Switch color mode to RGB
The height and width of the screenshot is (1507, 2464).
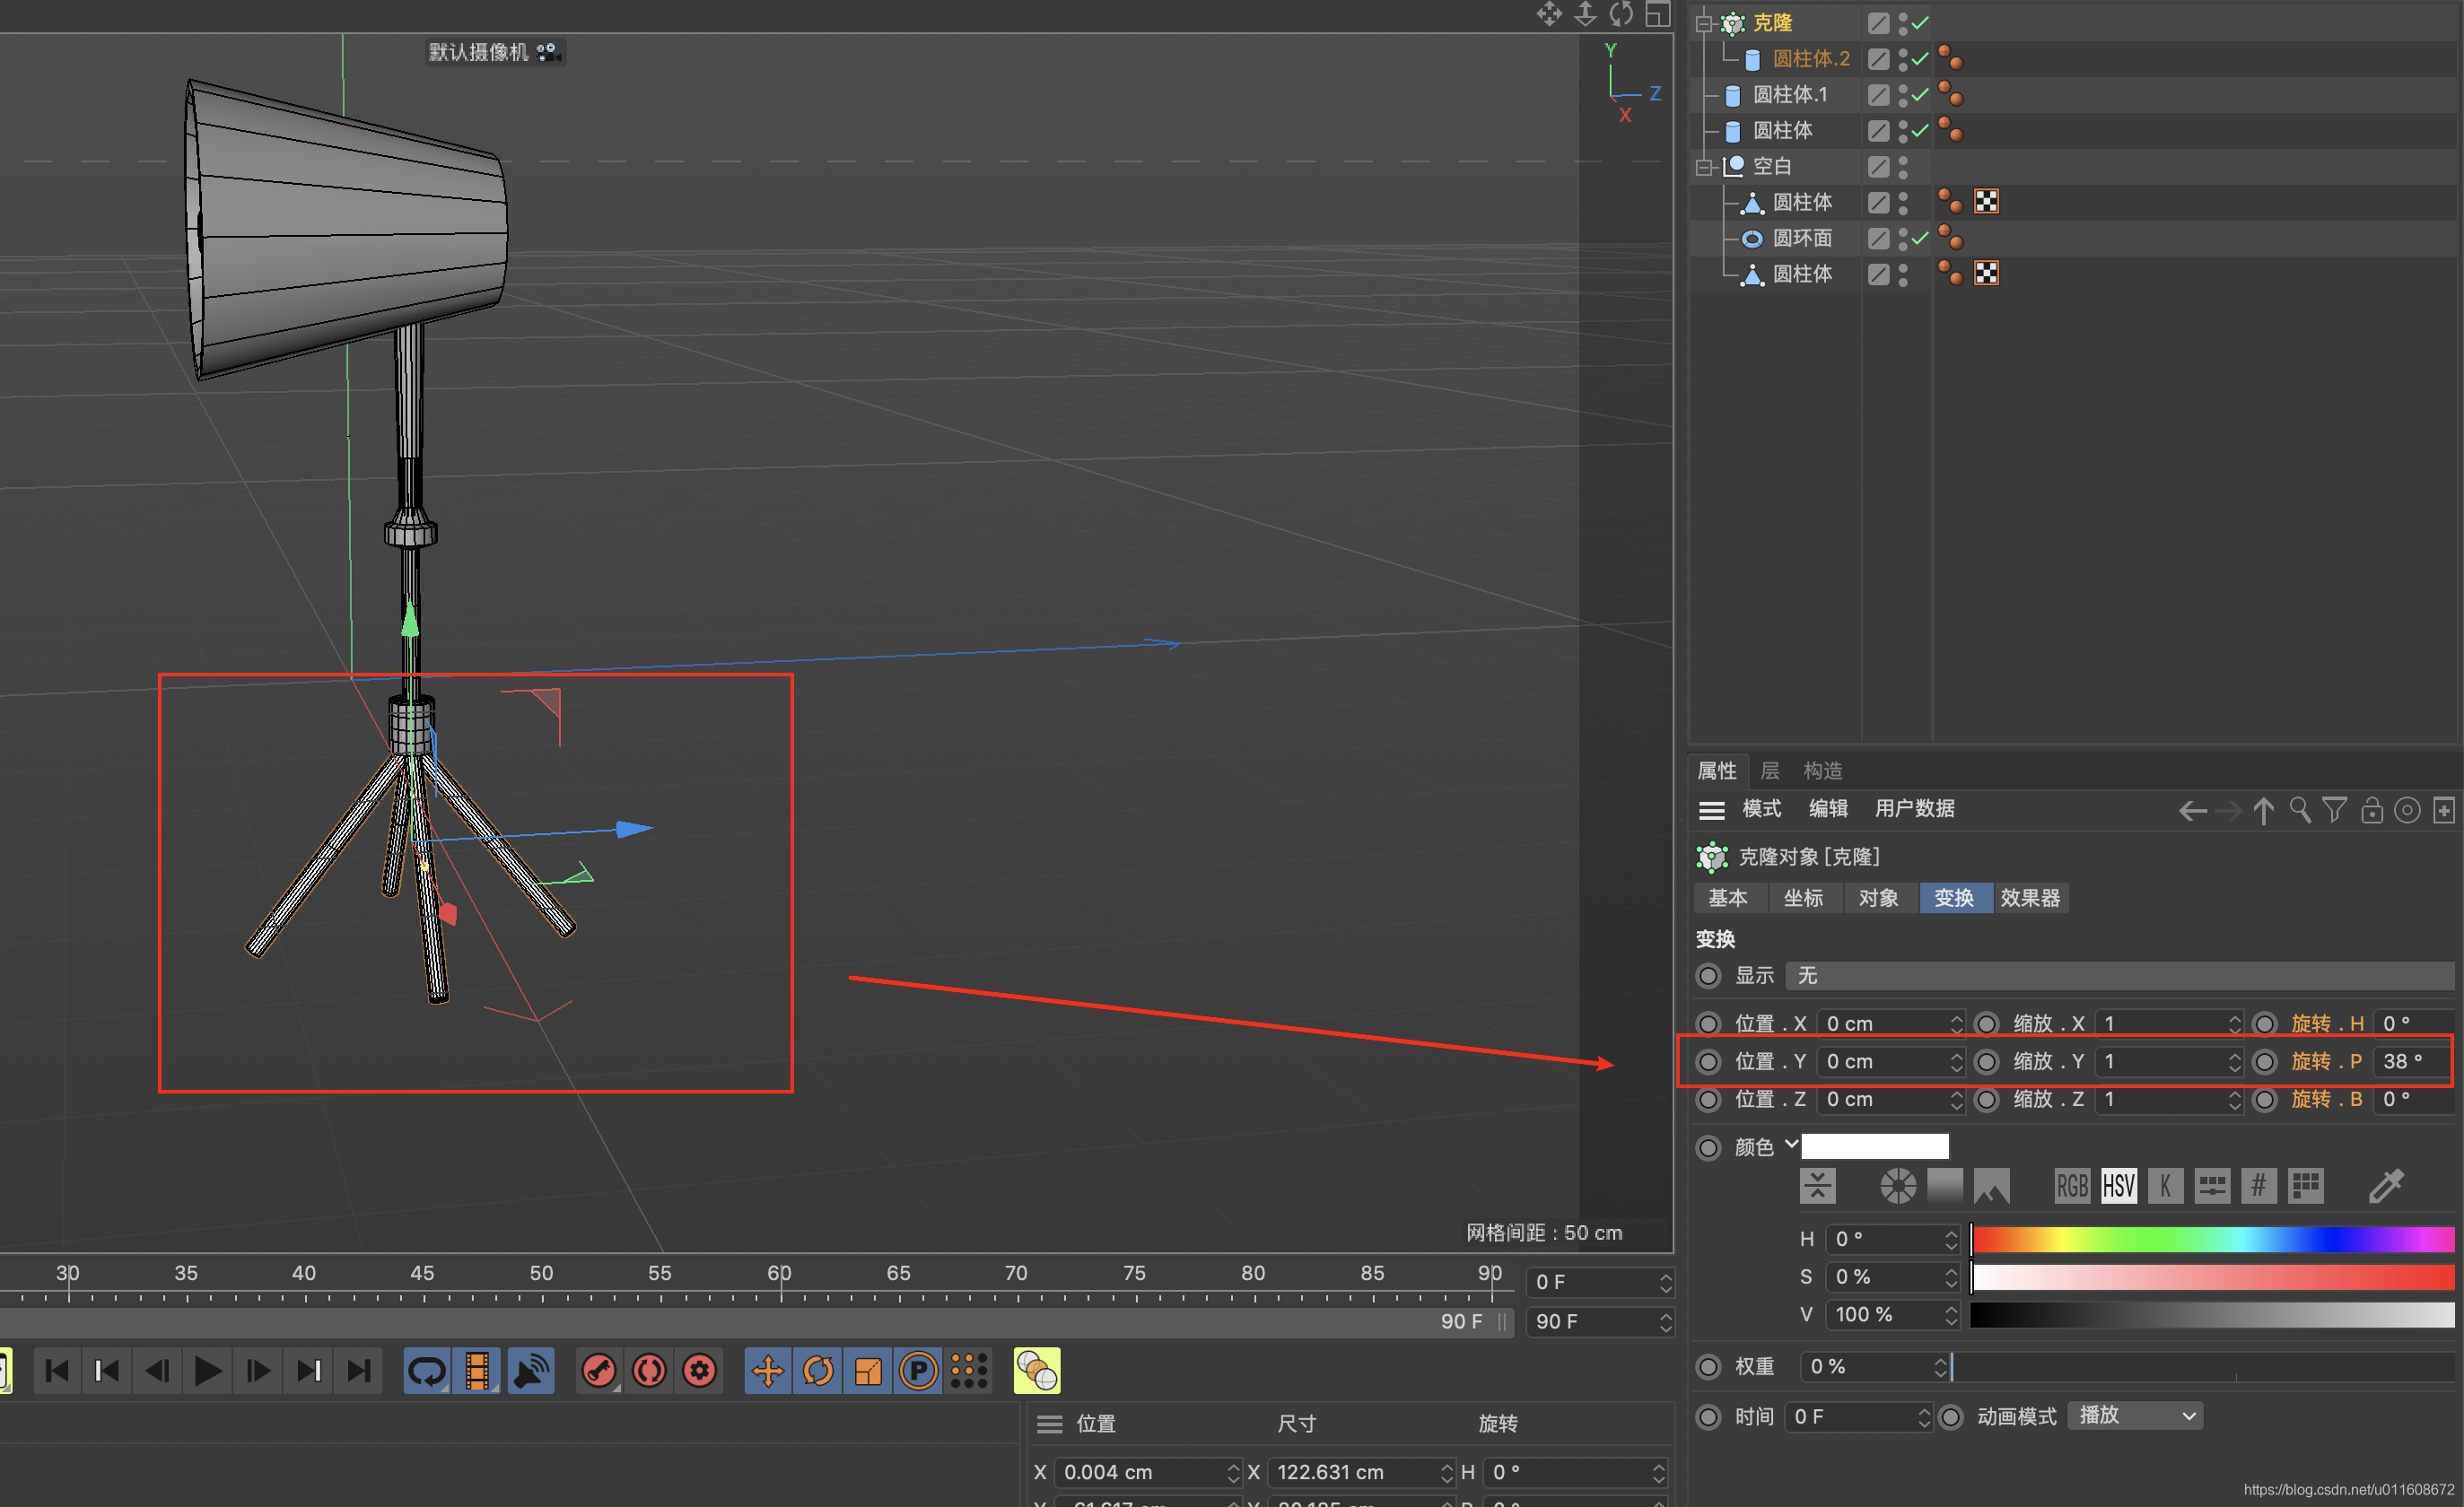coord(2071,1186)
